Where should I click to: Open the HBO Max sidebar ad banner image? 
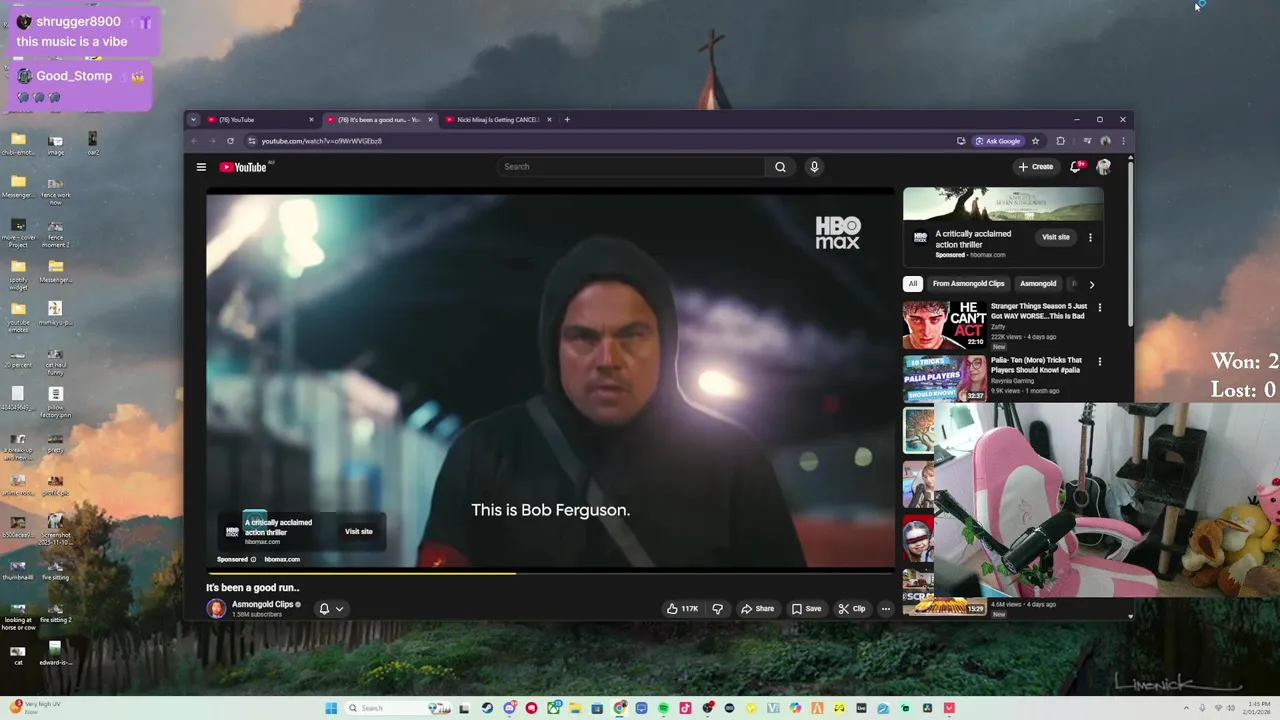tap(1003, 204)
